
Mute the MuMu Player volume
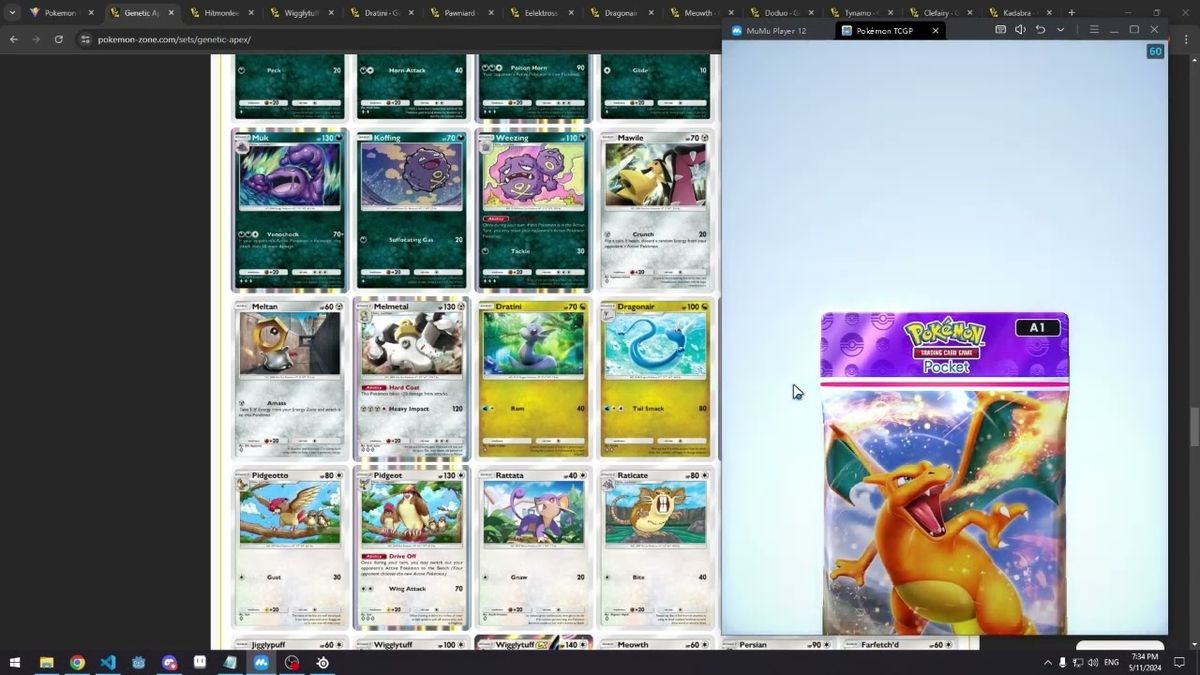click(x=1020, y=30)
